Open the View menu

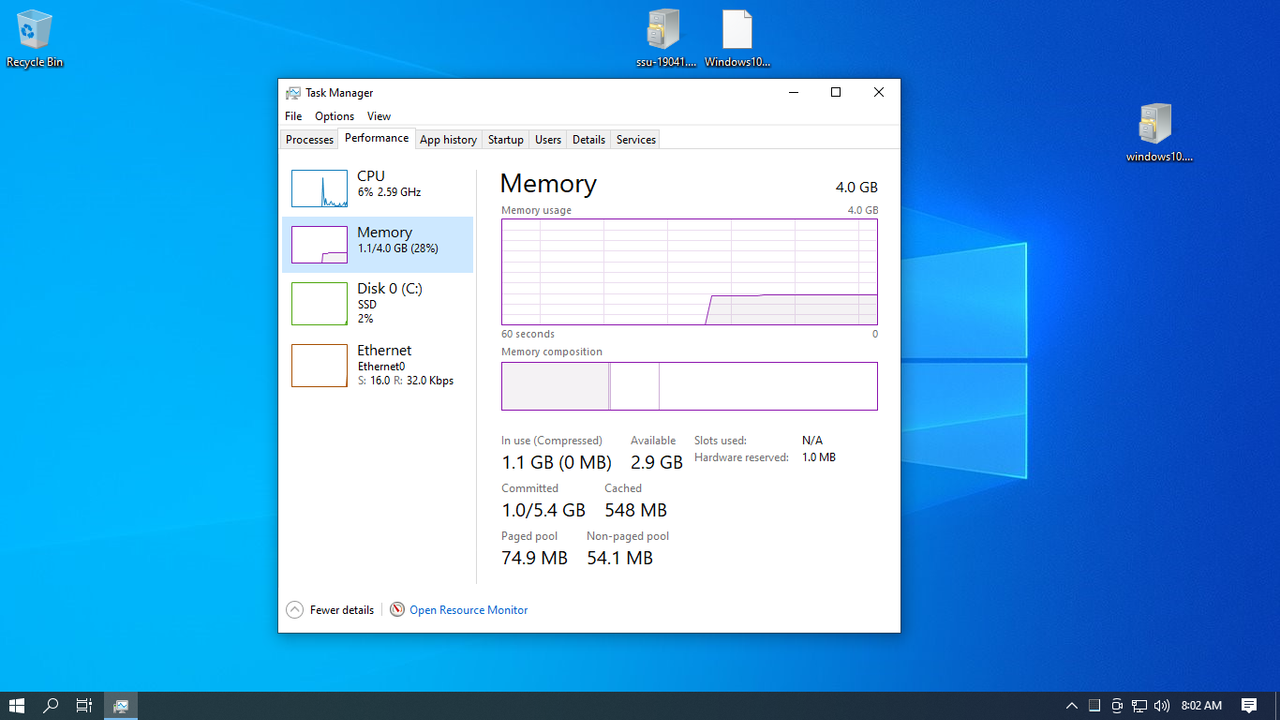coord(378,116)
